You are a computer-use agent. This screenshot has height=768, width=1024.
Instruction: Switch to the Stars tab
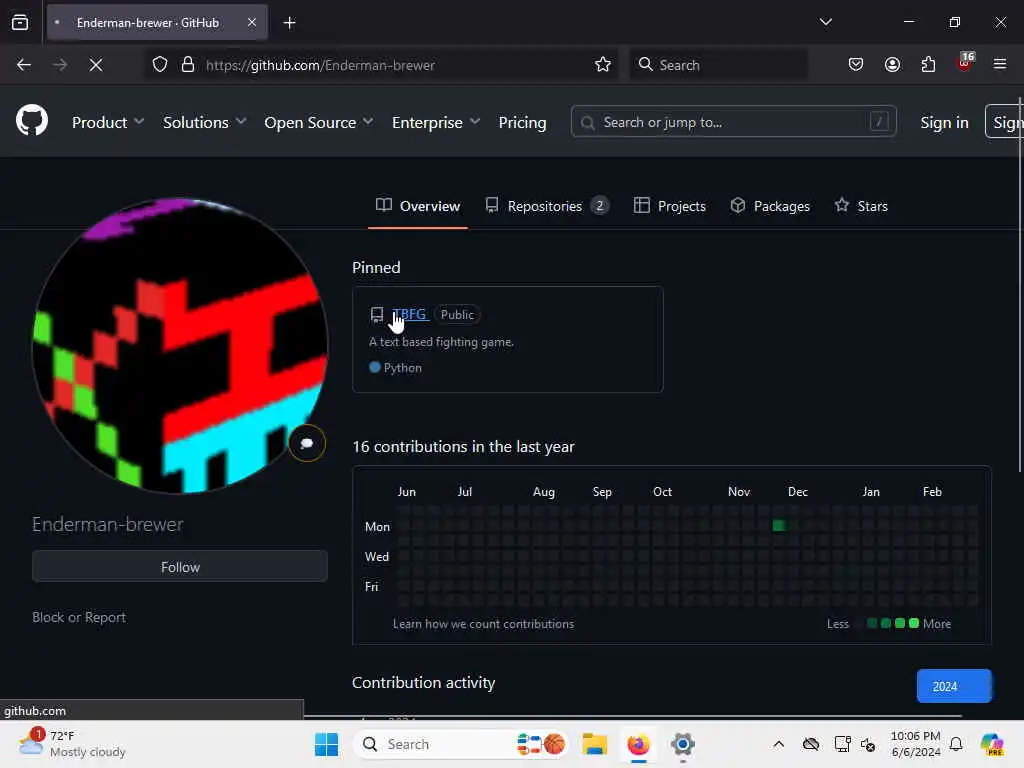click(861, 206)
